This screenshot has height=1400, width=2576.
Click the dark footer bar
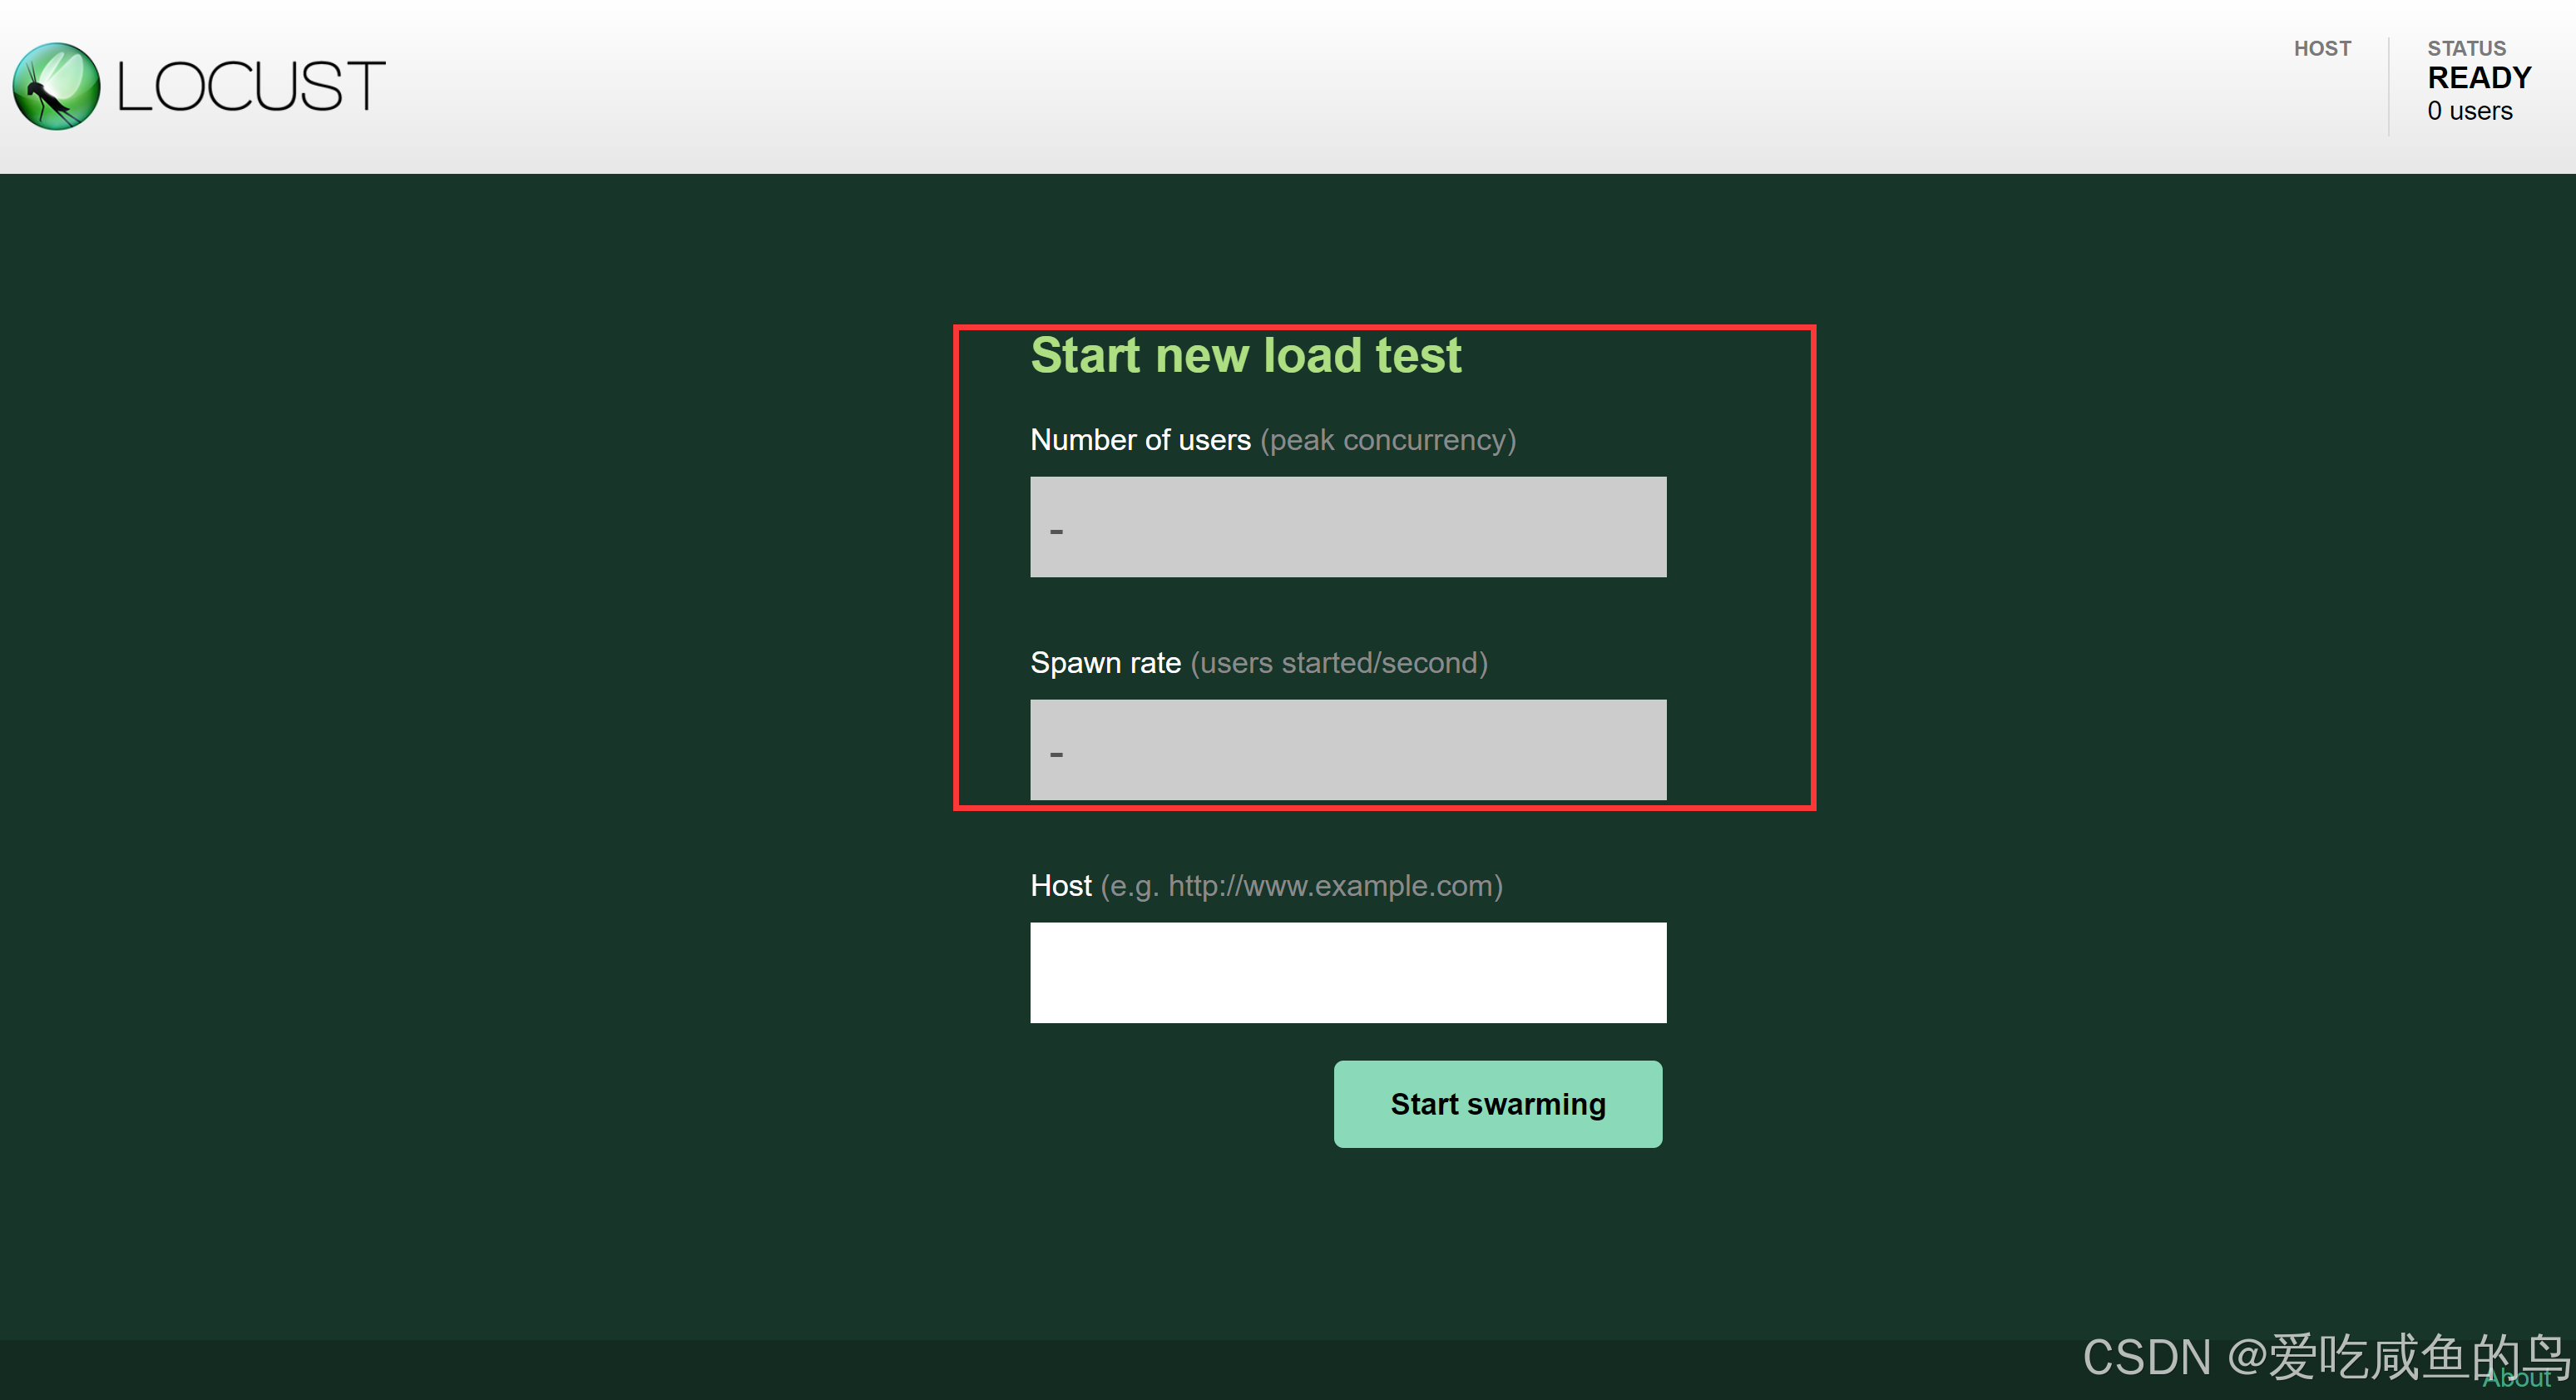tap(1000, 1370)
